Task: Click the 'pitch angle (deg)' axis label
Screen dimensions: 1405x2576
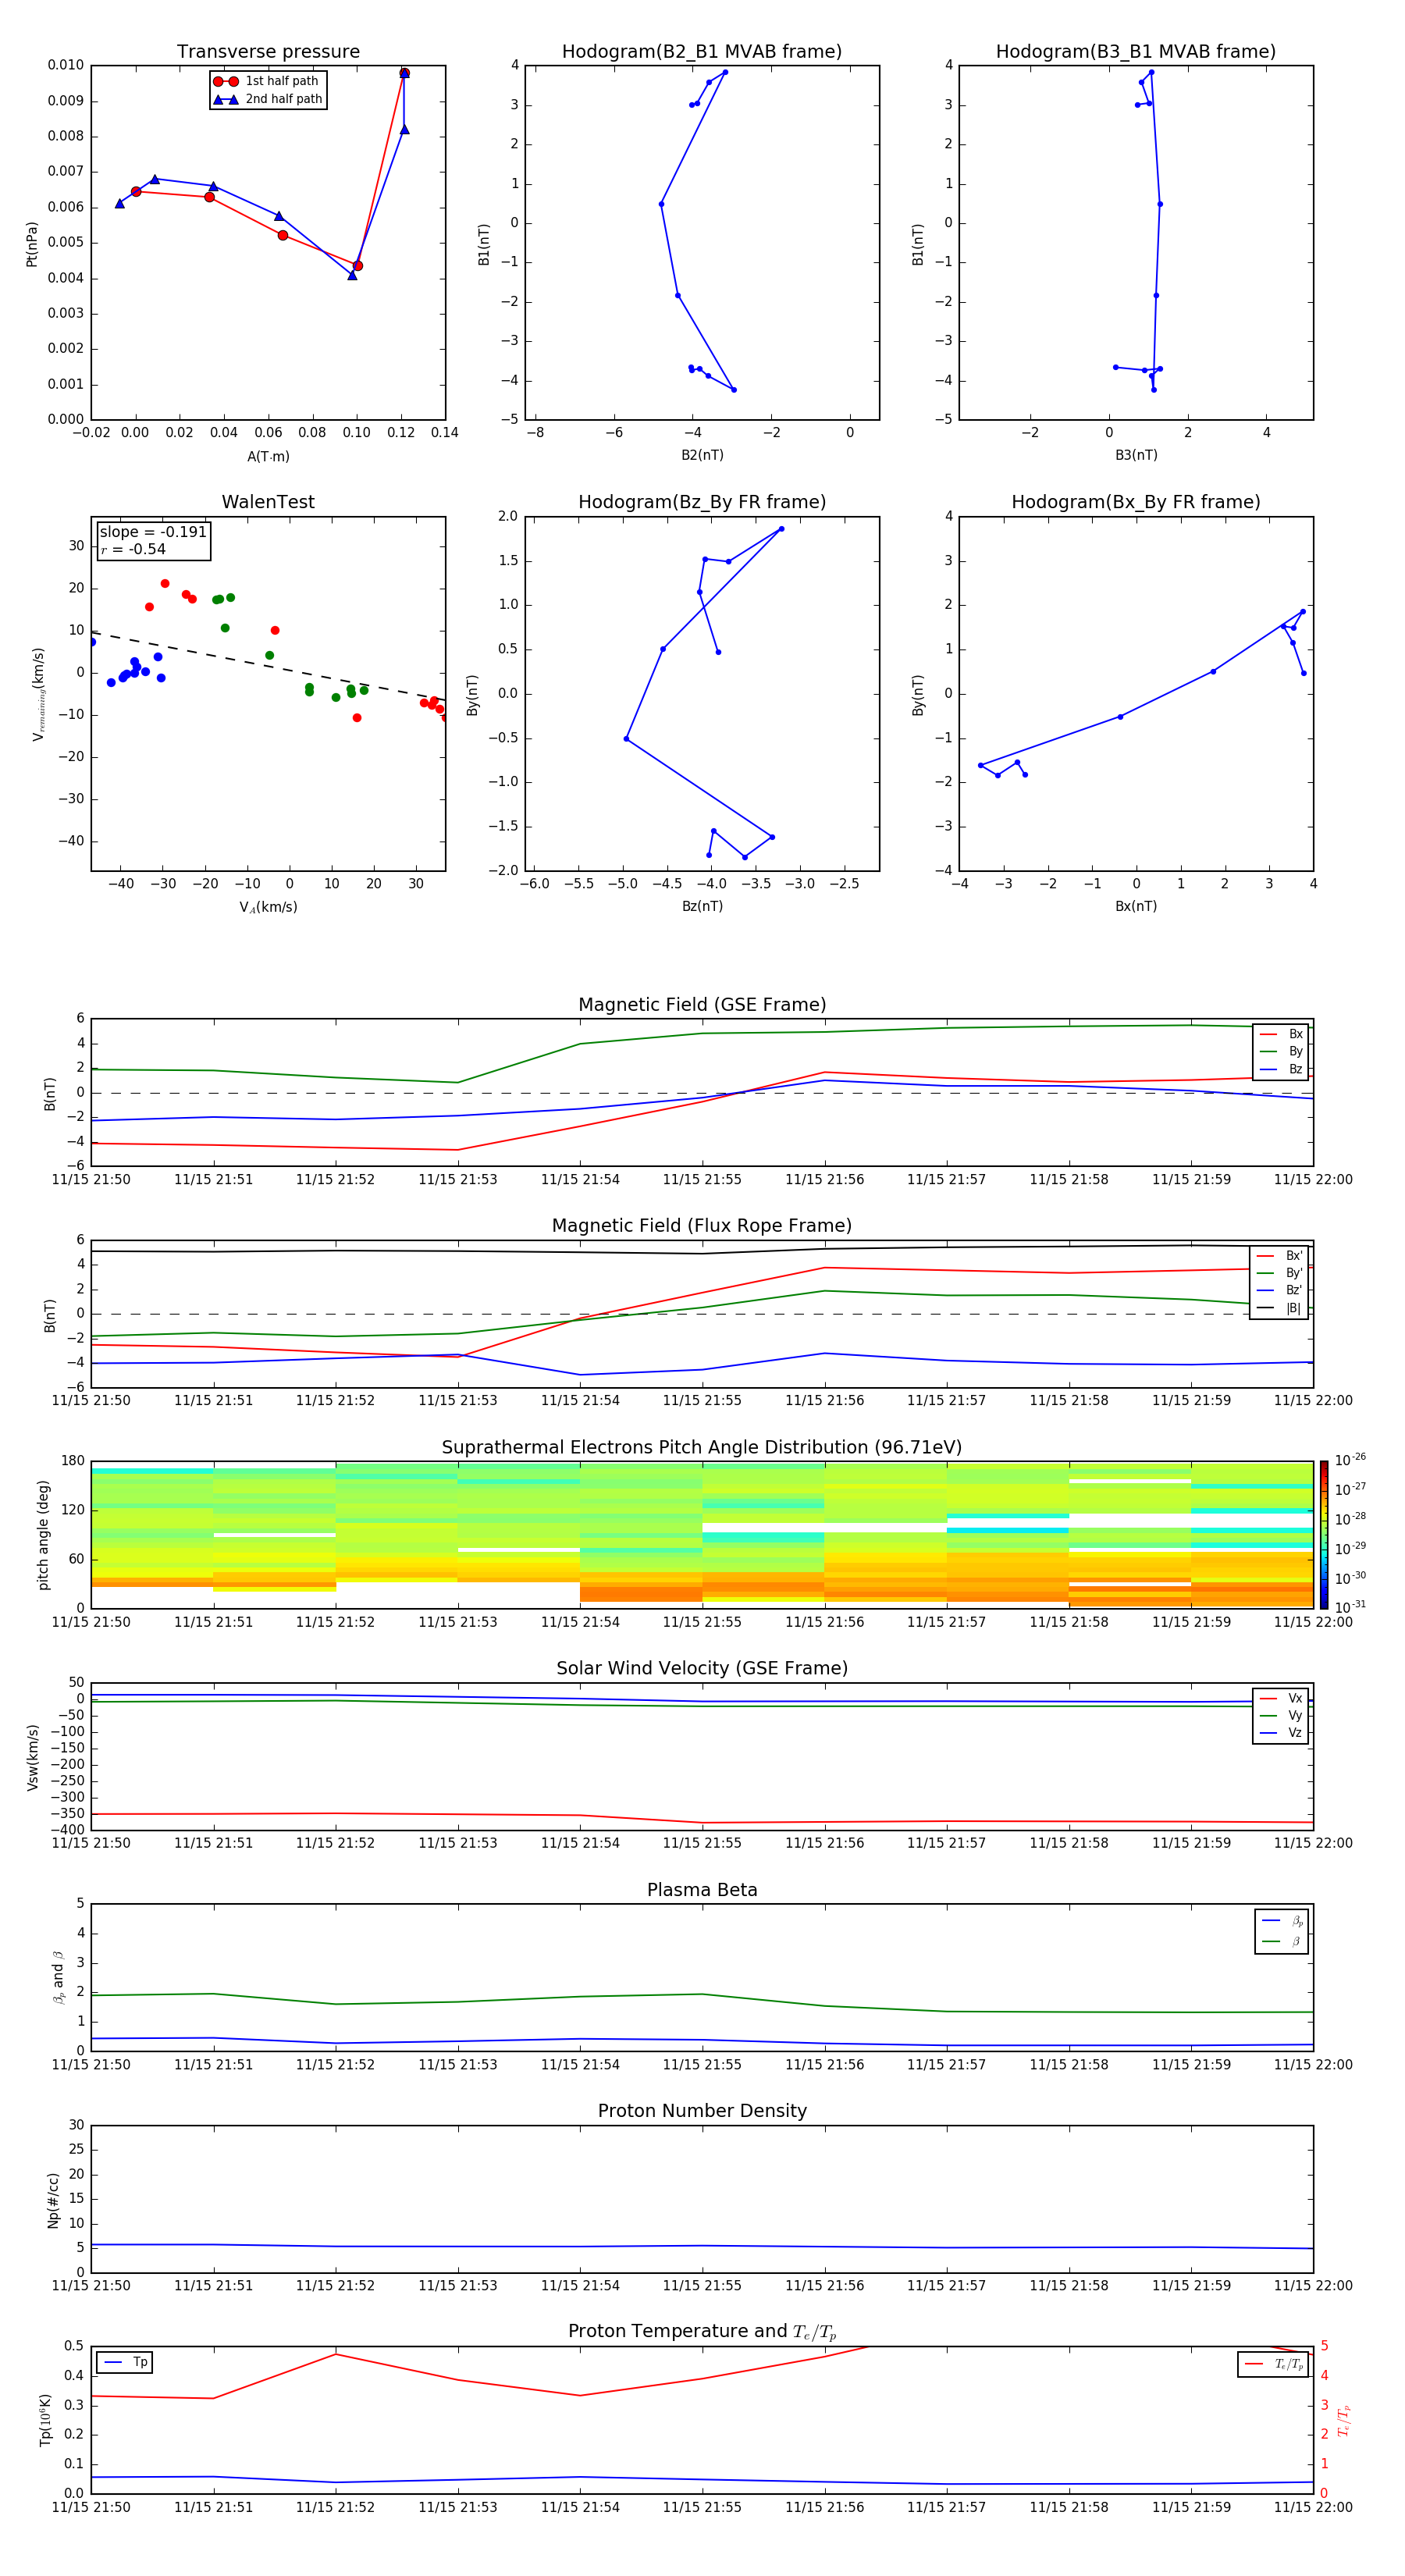Action: (43, 1535)
